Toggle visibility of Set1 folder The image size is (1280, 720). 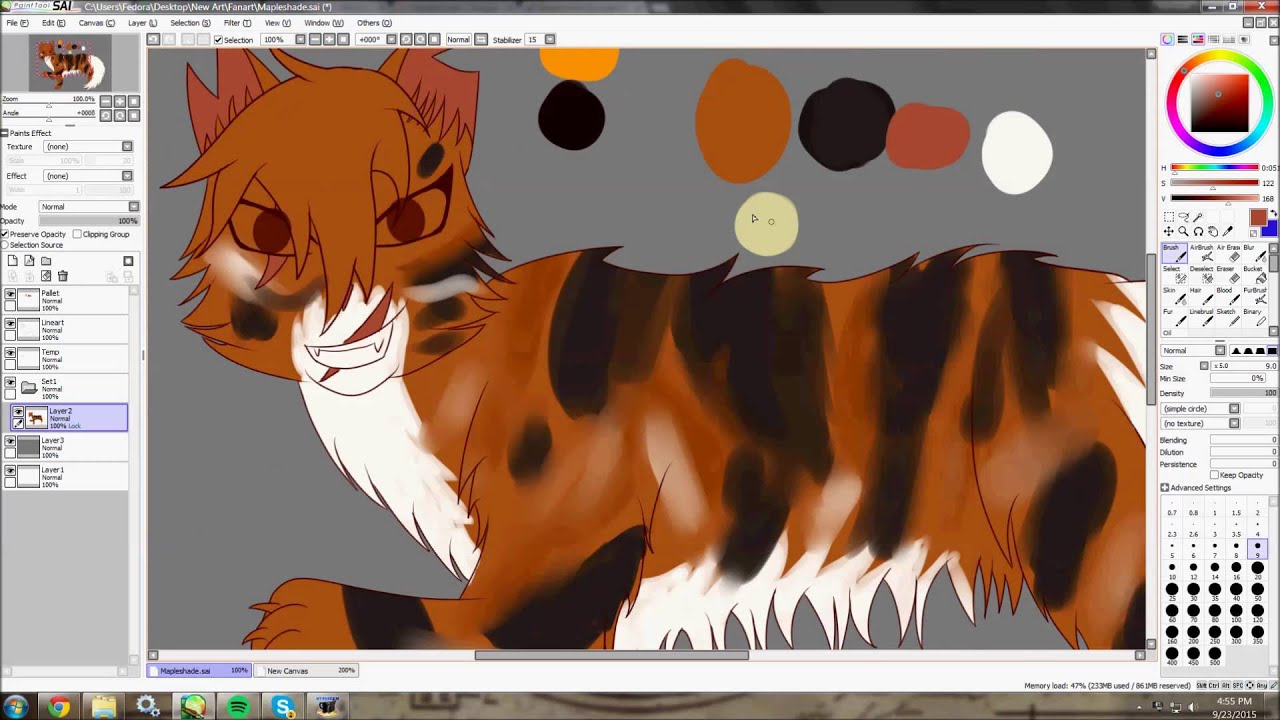pyautogui.click(x=10, y=382)
